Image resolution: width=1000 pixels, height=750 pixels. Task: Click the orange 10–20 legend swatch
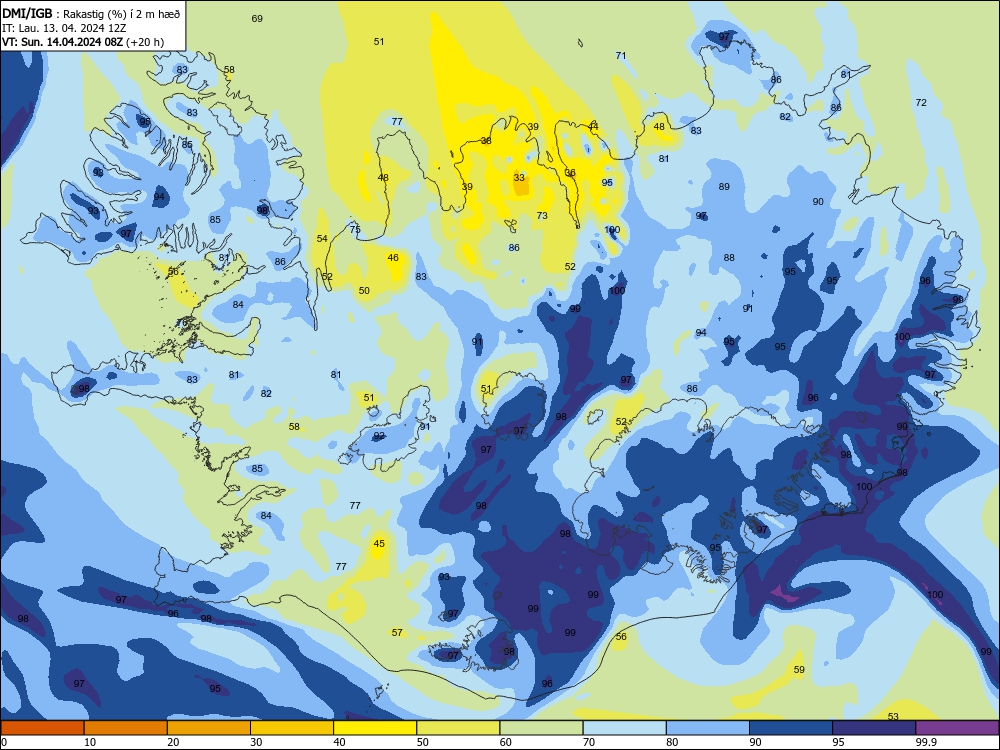(x=126, y=728)
